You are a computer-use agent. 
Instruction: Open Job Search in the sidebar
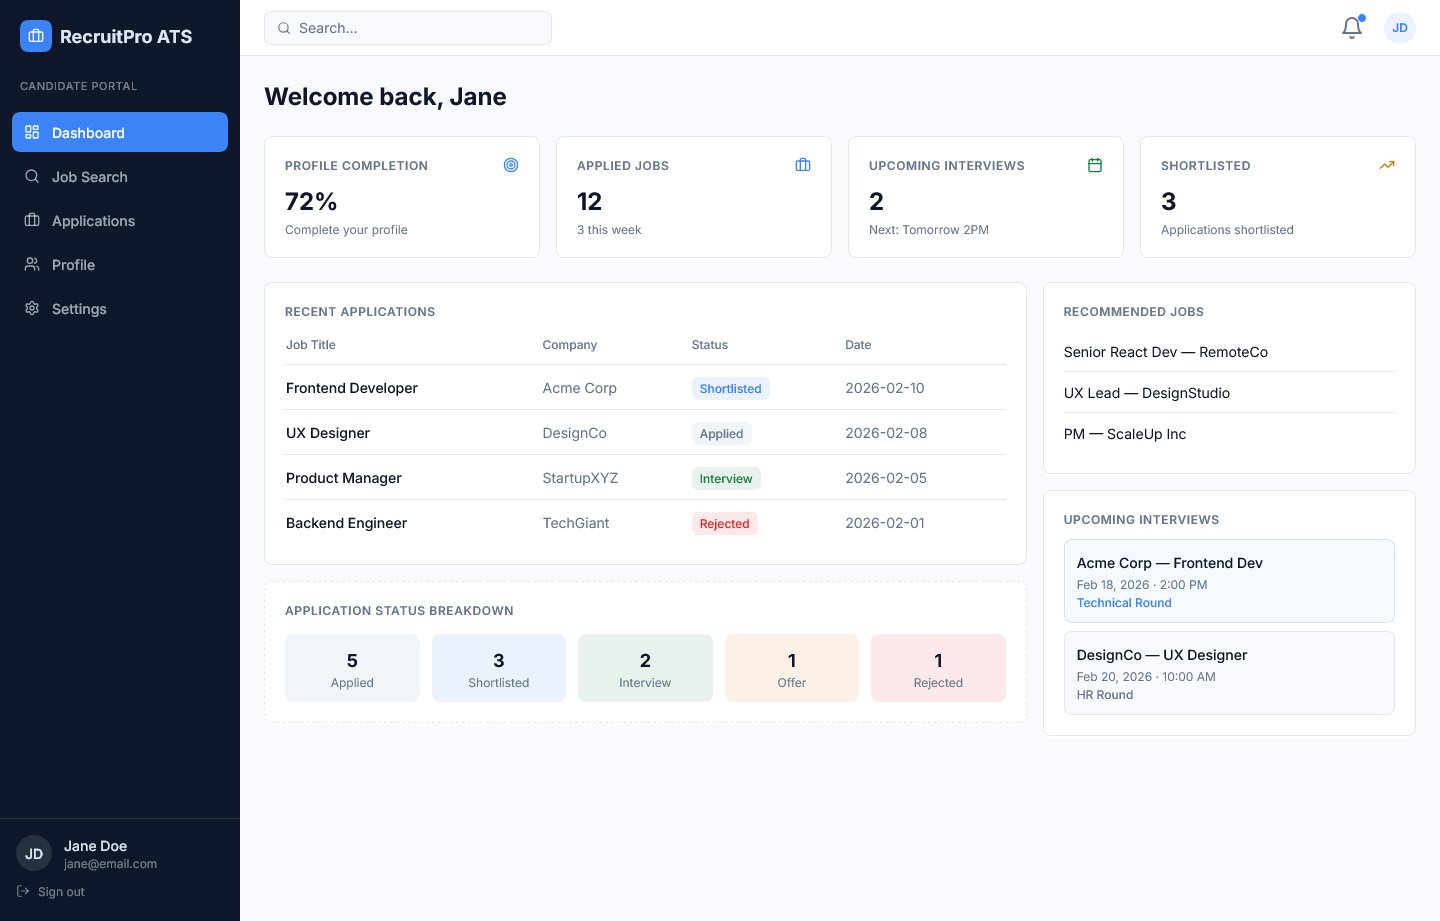89,177
